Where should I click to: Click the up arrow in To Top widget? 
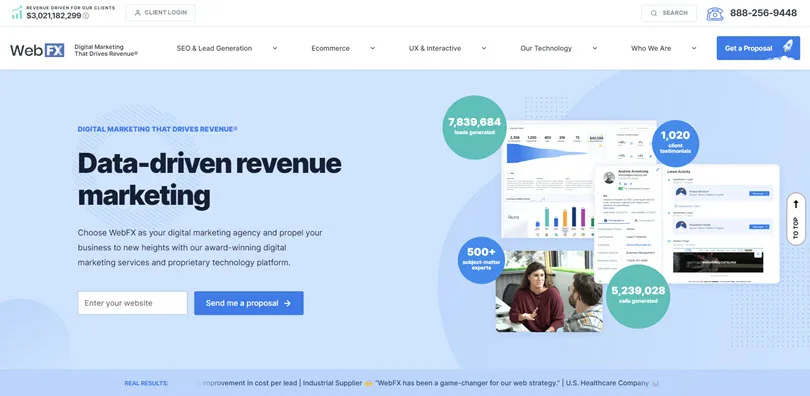click(x=796, y=204)
